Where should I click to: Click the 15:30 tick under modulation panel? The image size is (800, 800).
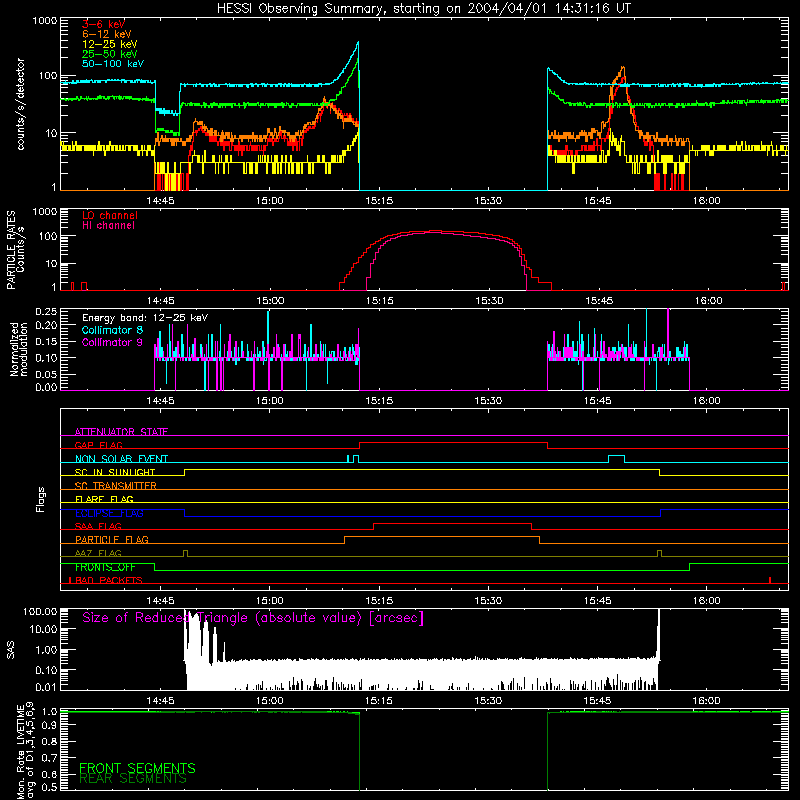click(488, 401)
